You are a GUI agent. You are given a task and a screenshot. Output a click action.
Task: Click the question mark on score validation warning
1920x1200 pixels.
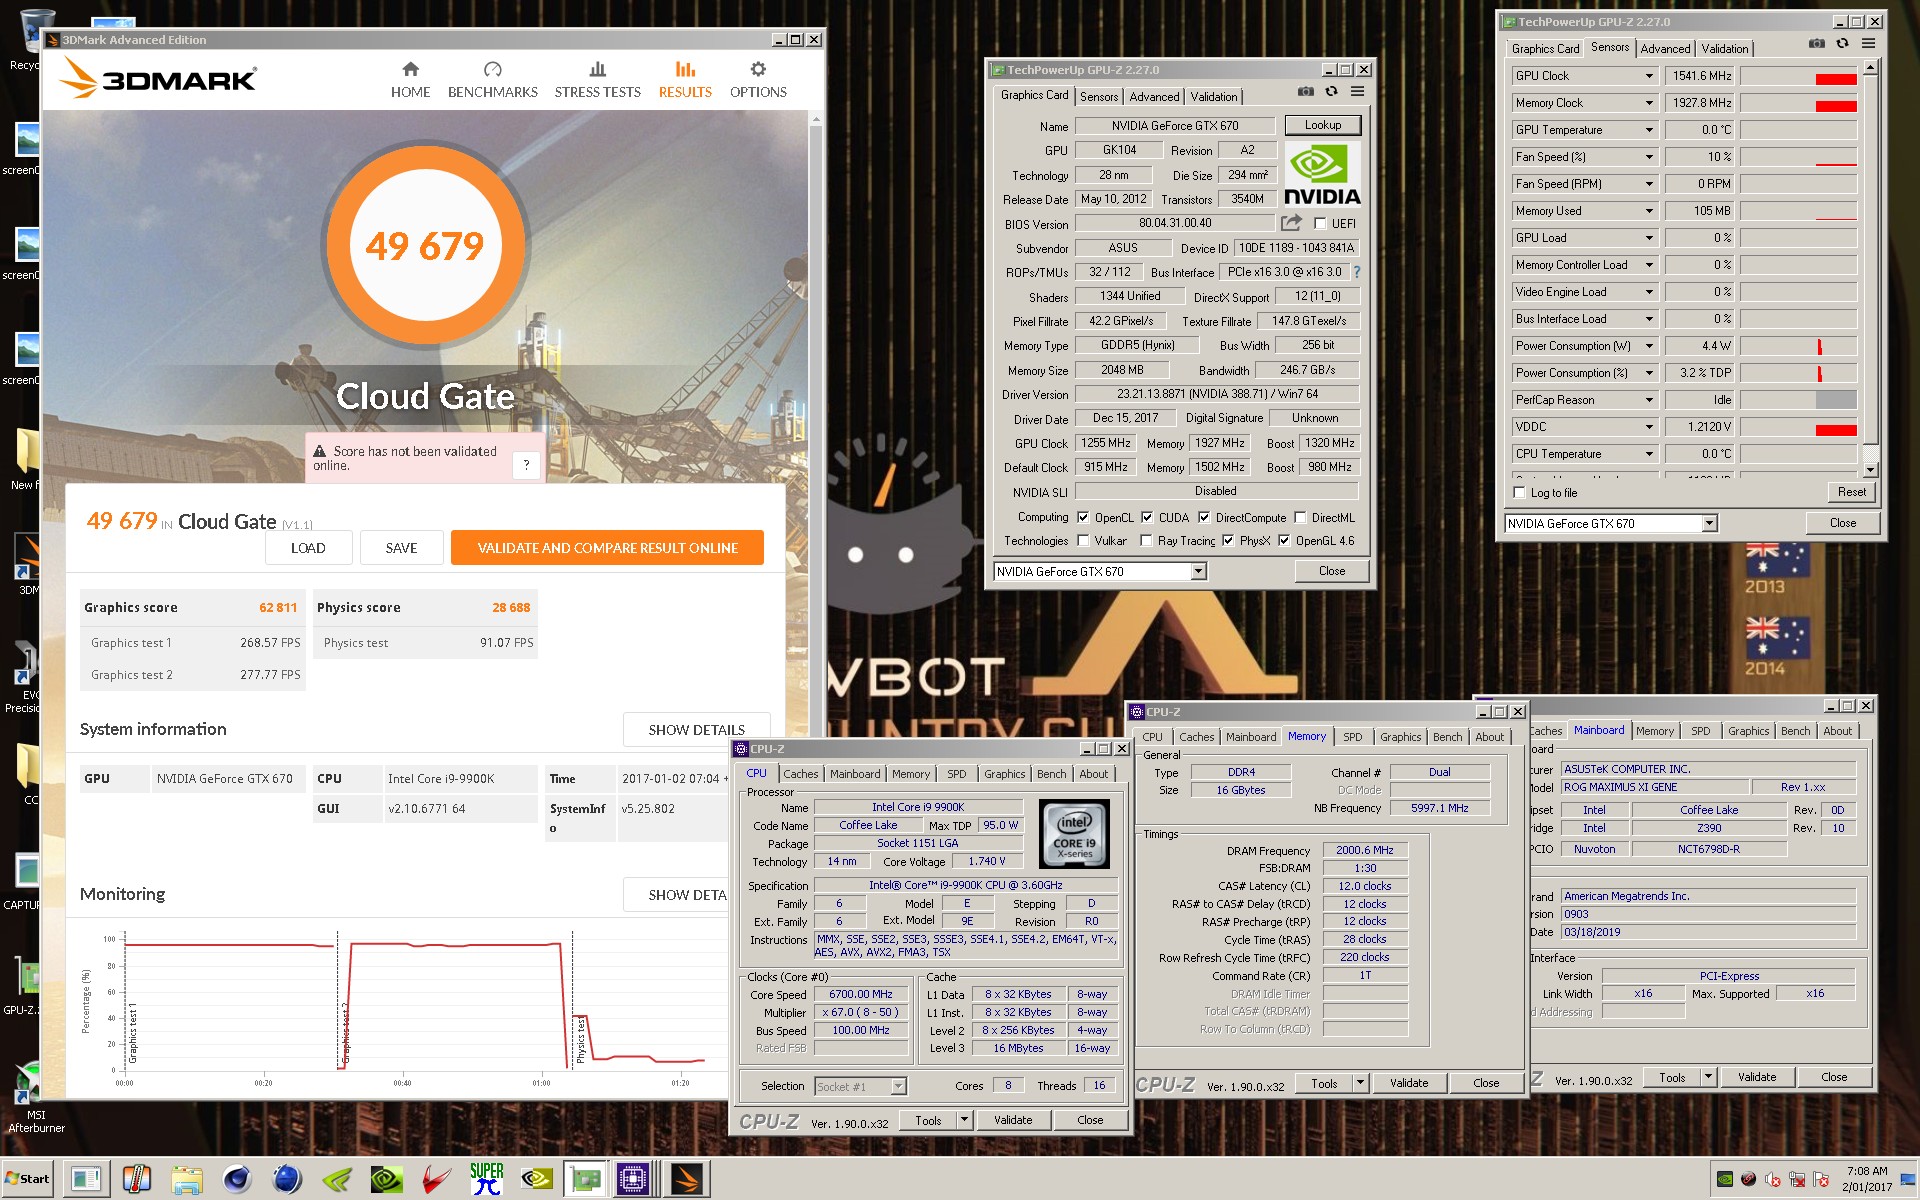click(526, 464)
